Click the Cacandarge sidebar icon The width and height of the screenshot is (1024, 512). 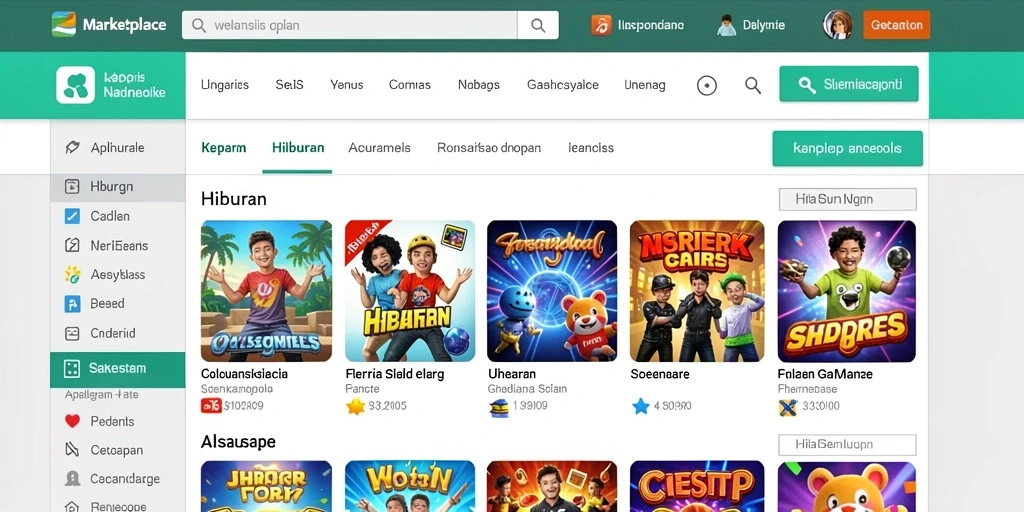pos(72,479)
